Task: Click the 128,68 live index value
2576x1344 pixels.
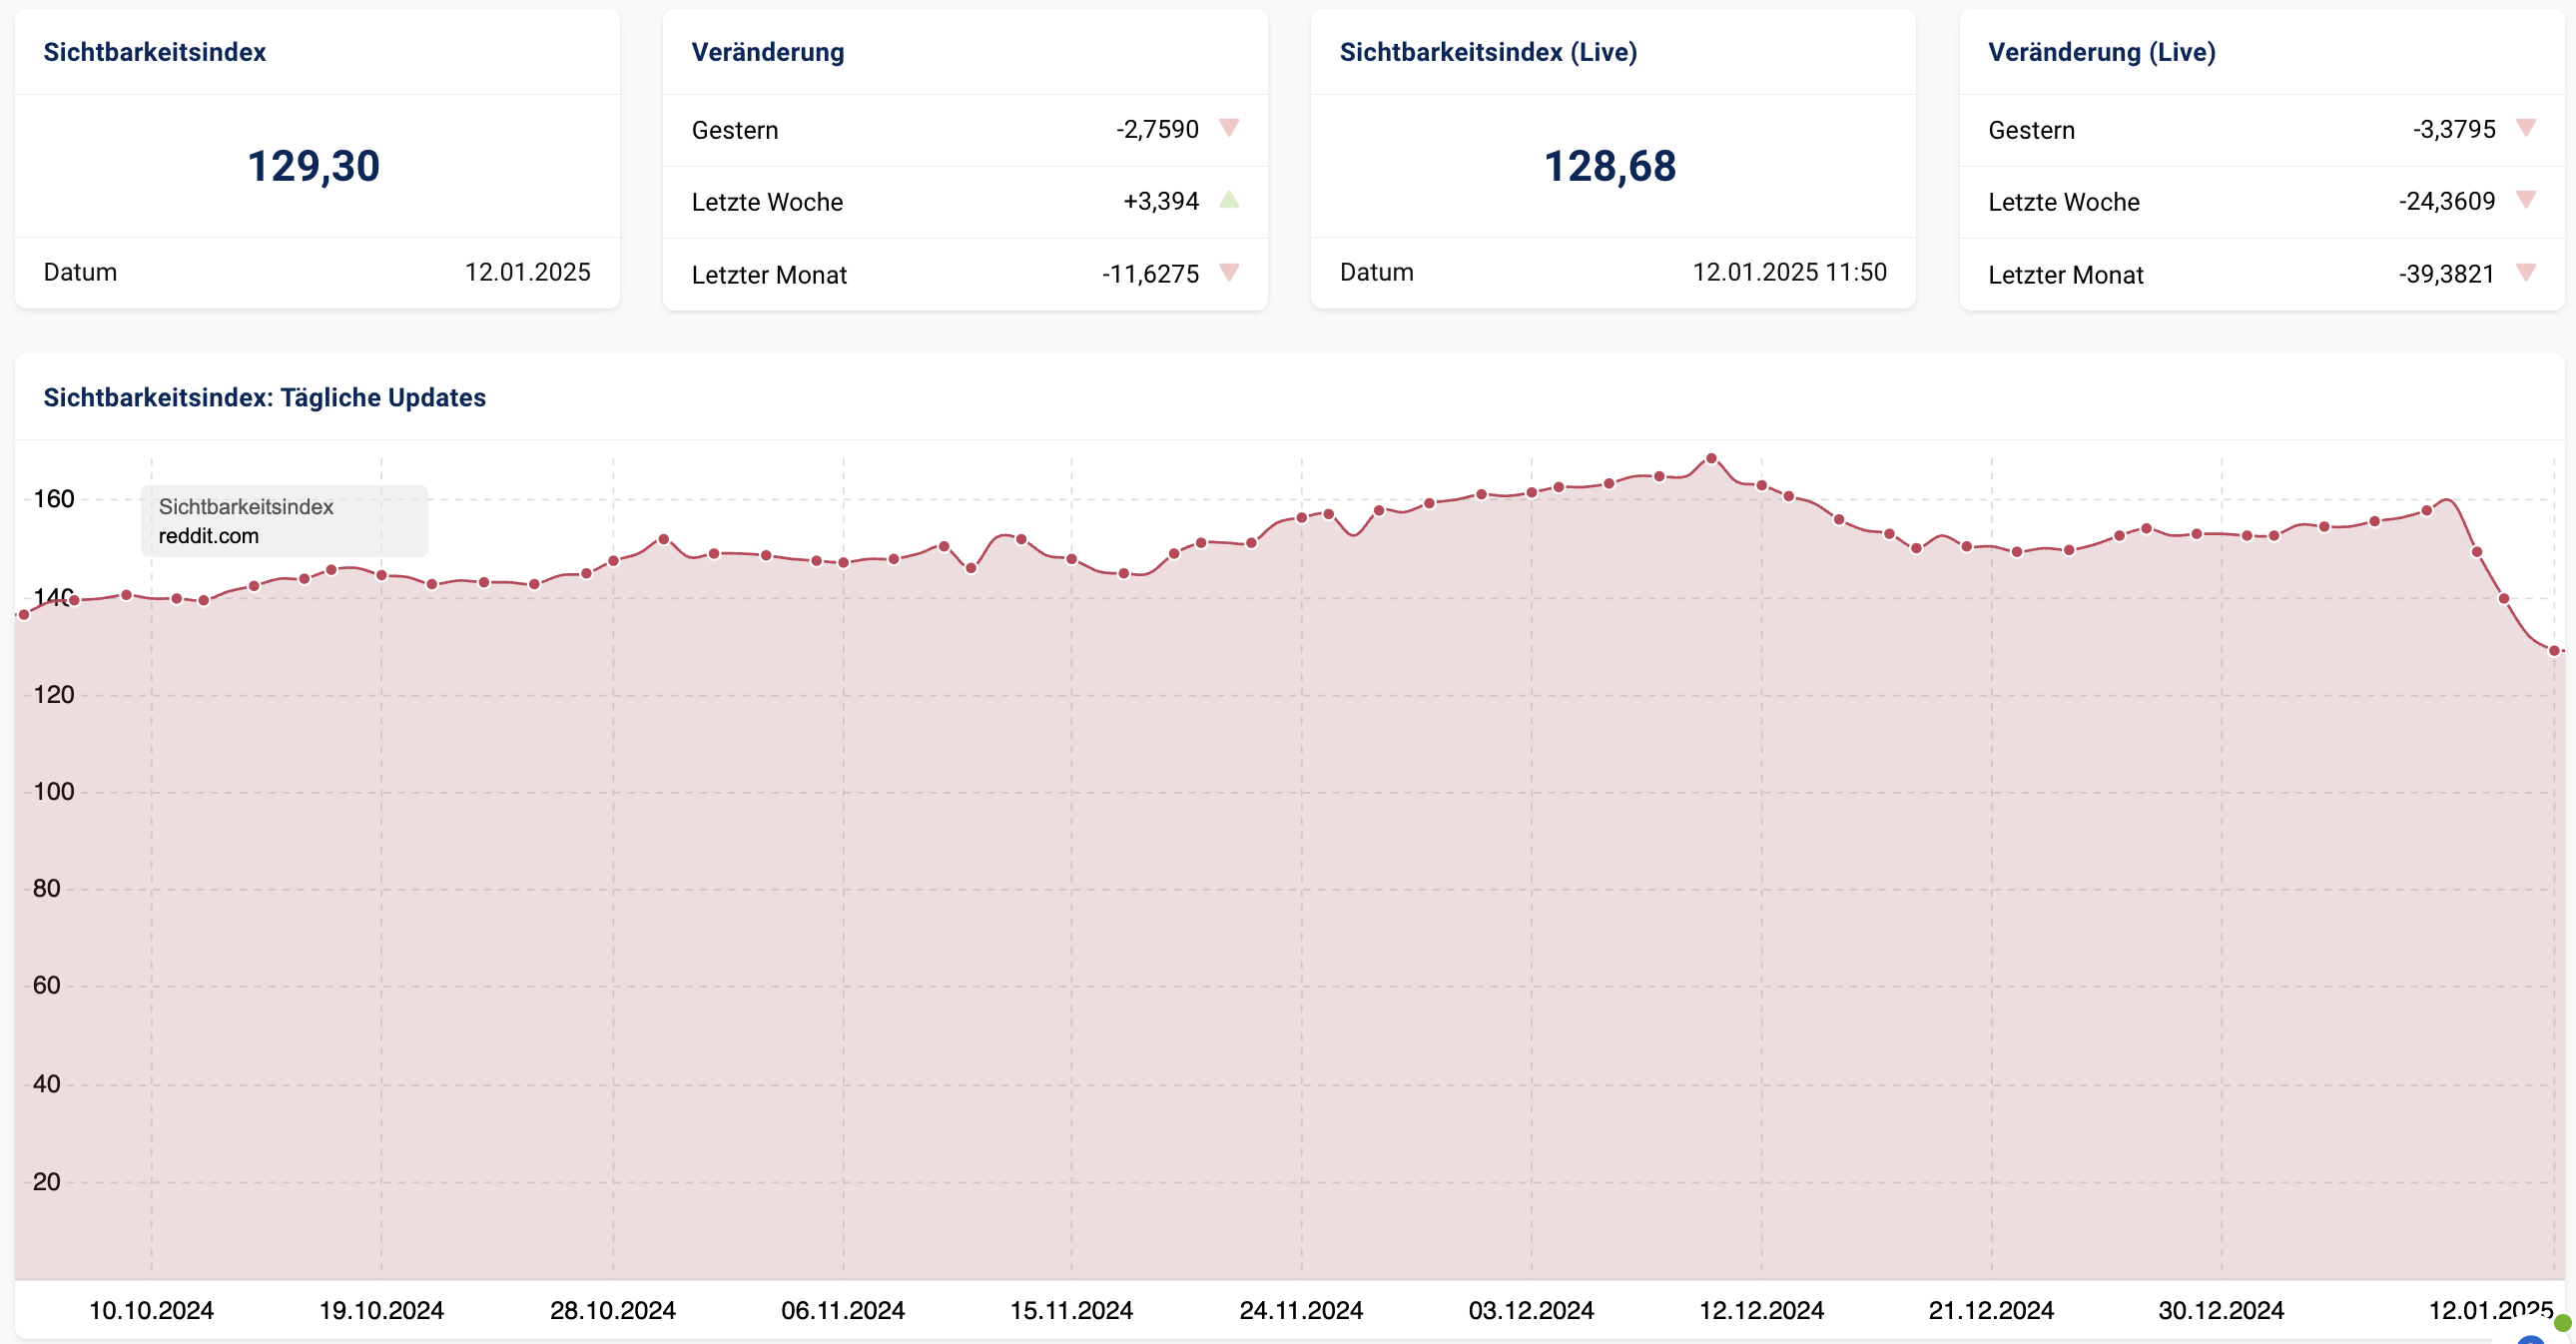Action: coord(1610,166)
